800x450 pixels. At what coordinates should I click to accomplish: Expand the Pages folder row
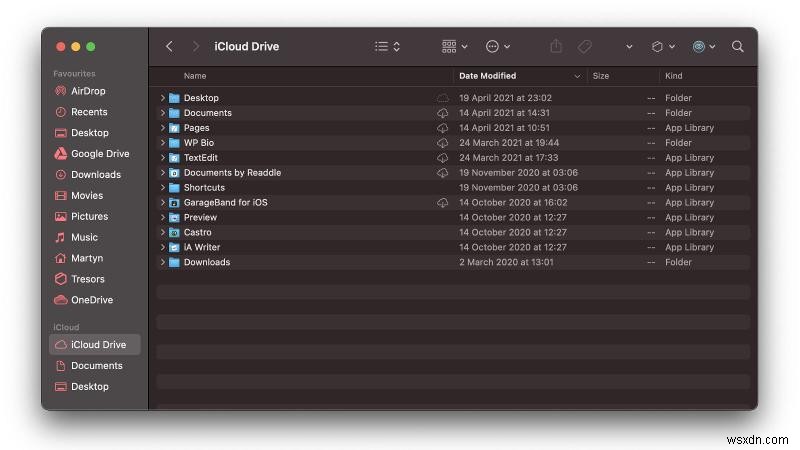click(x=163, y=128)
